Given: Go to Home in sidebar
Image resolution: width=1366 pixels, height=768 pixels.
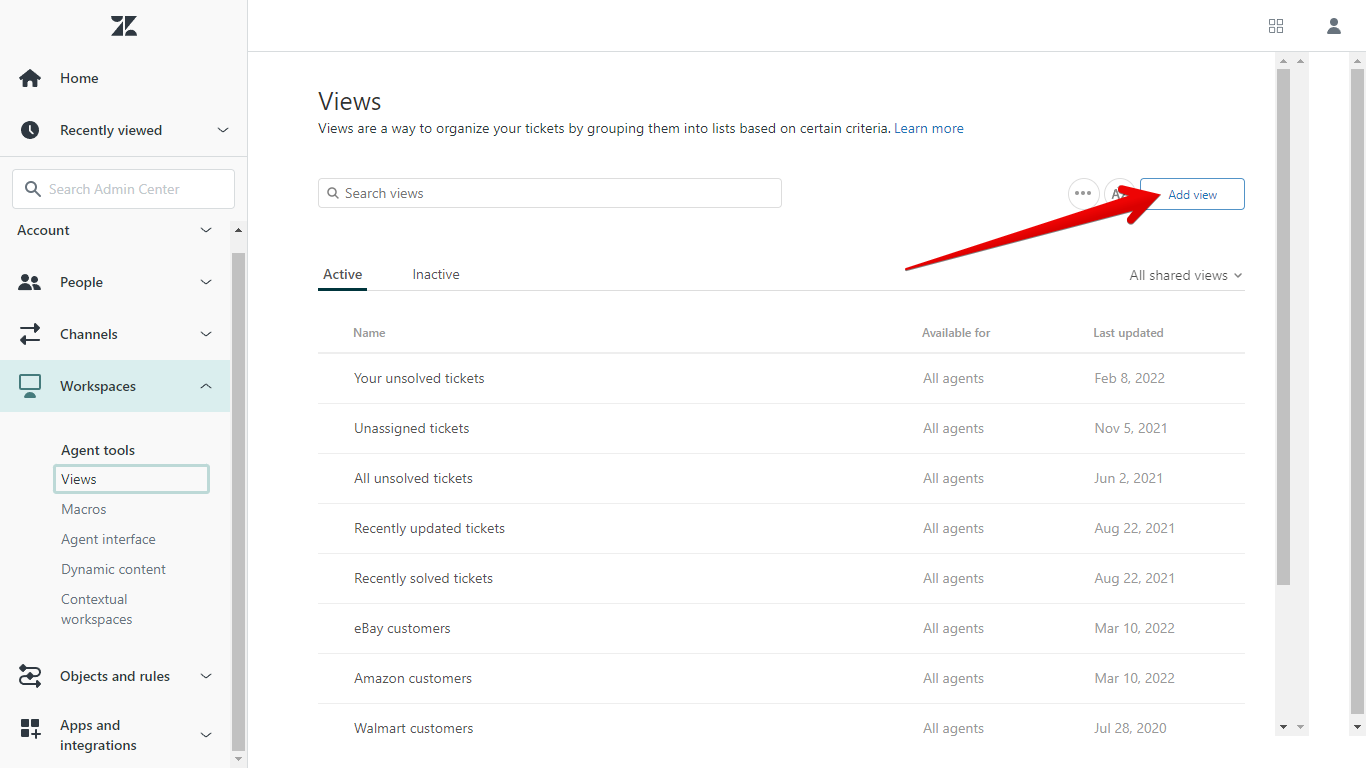Looking at the screenshot, I should (79, 78).
